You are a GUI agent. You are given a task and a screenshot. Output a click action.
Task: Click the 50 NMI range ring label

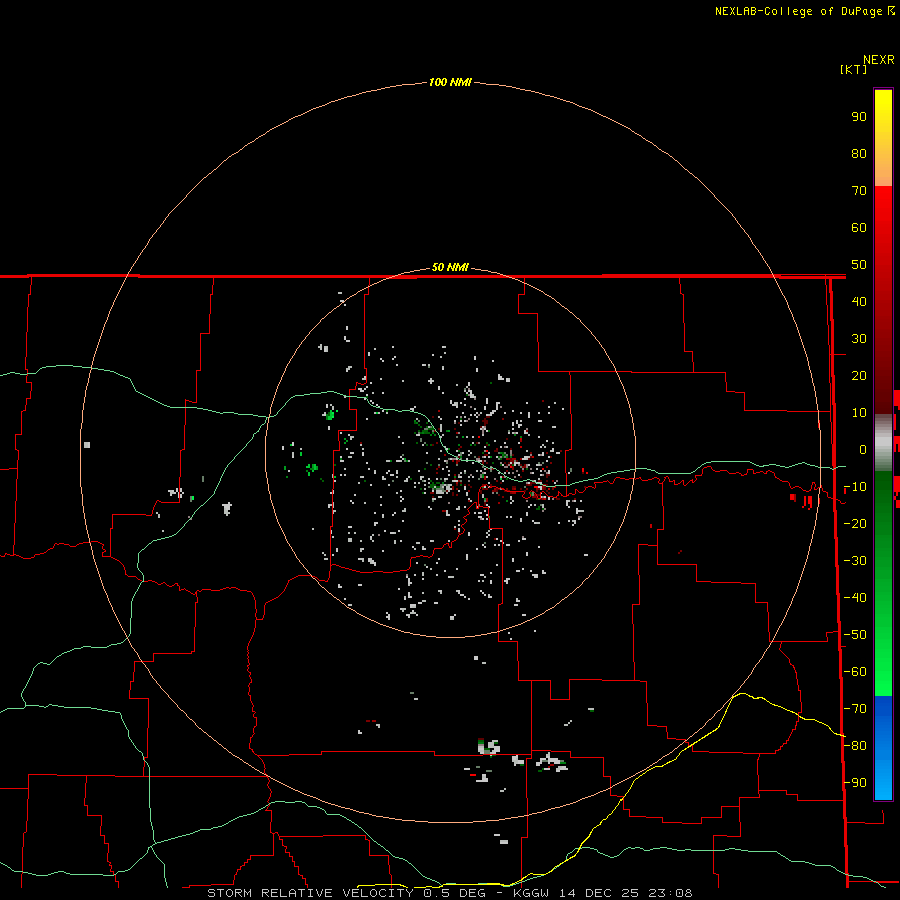(x=450, y=267)
